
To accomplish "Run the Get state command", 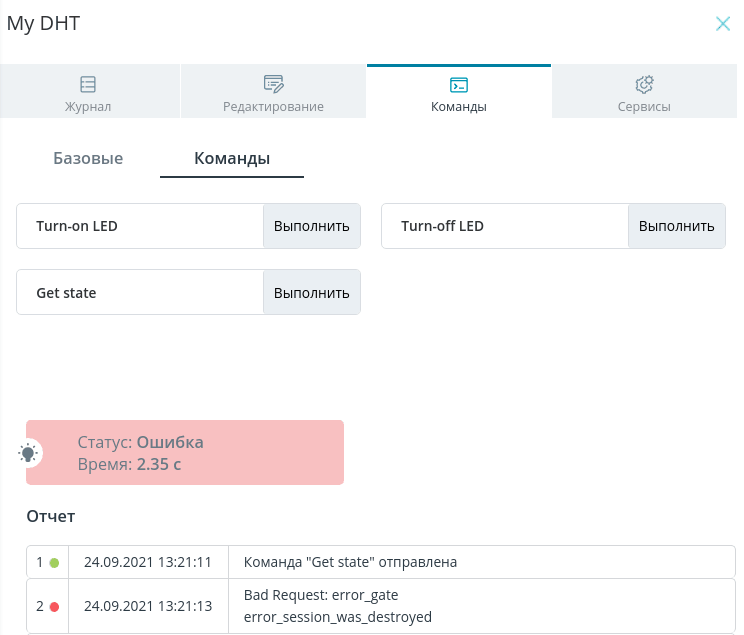I will click(x=312, y=293).
